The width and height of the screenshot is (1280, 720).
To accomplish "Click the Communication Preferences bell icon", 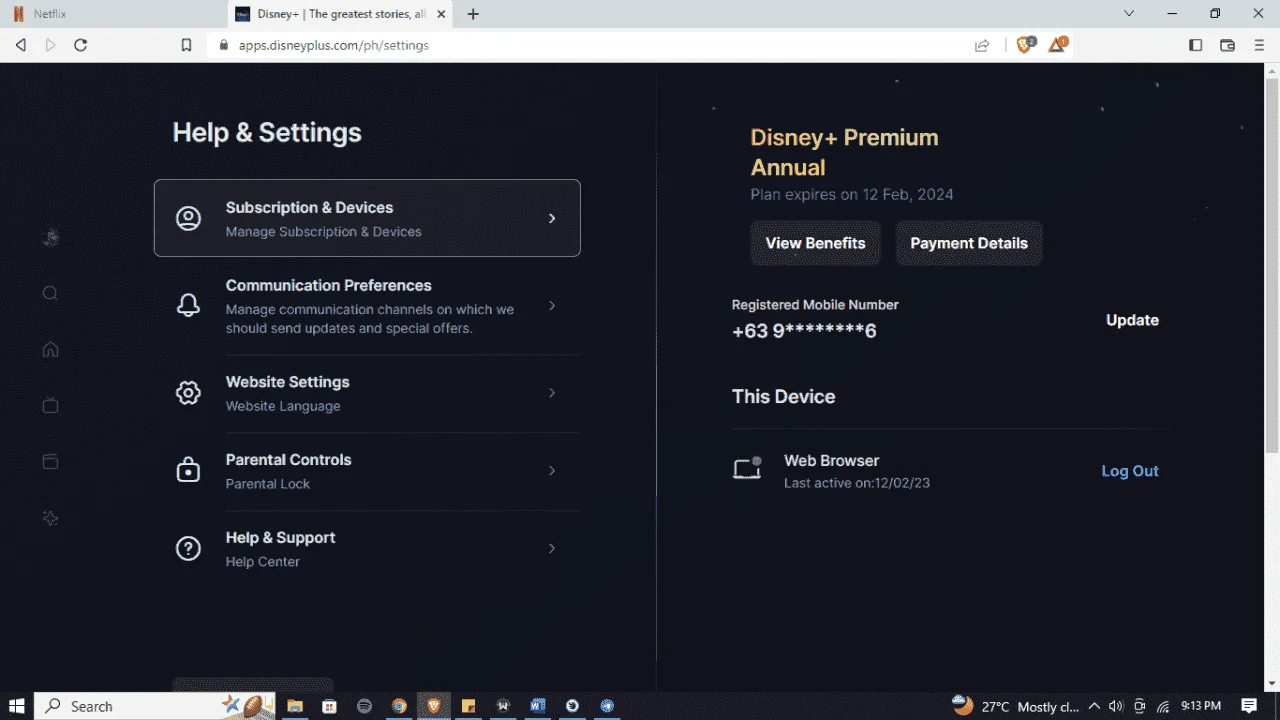I will click(x=188, y=306).
